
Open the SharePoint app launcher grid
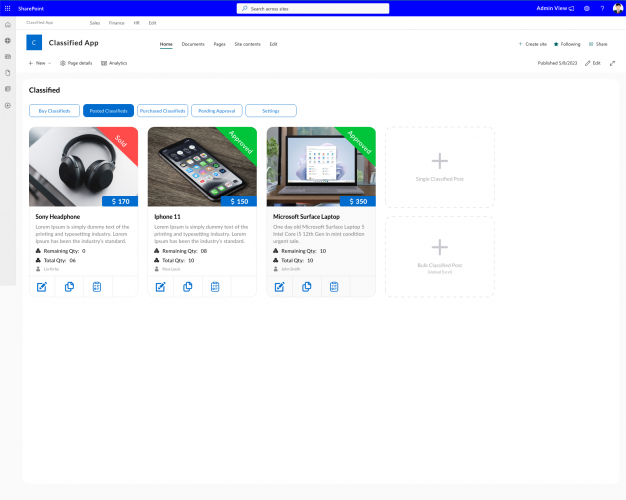pos(8,8)
